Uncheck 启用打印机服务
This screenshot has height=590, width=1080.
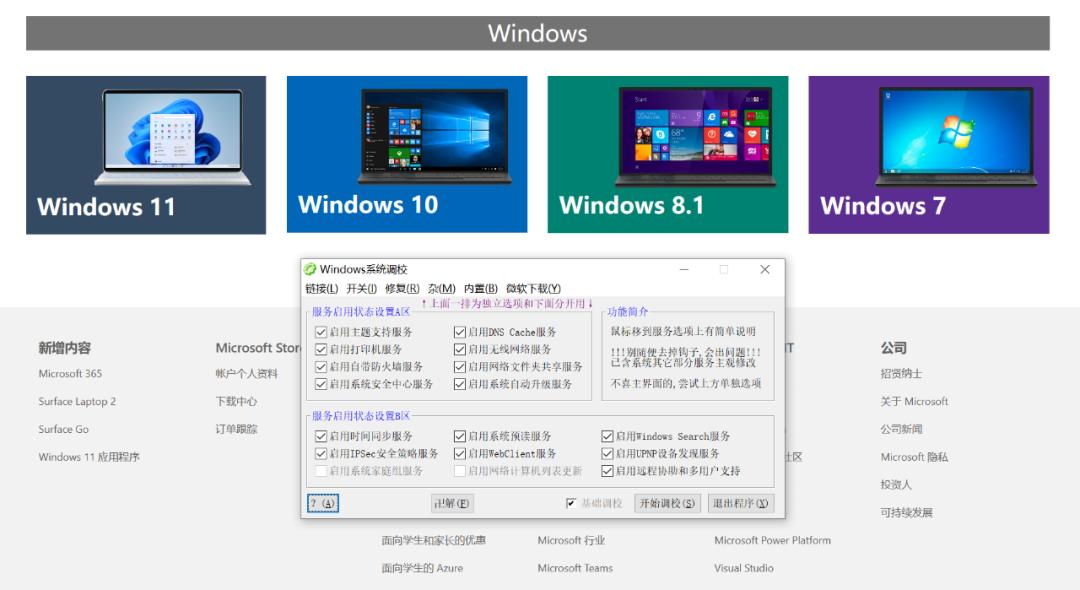(322, 349)
